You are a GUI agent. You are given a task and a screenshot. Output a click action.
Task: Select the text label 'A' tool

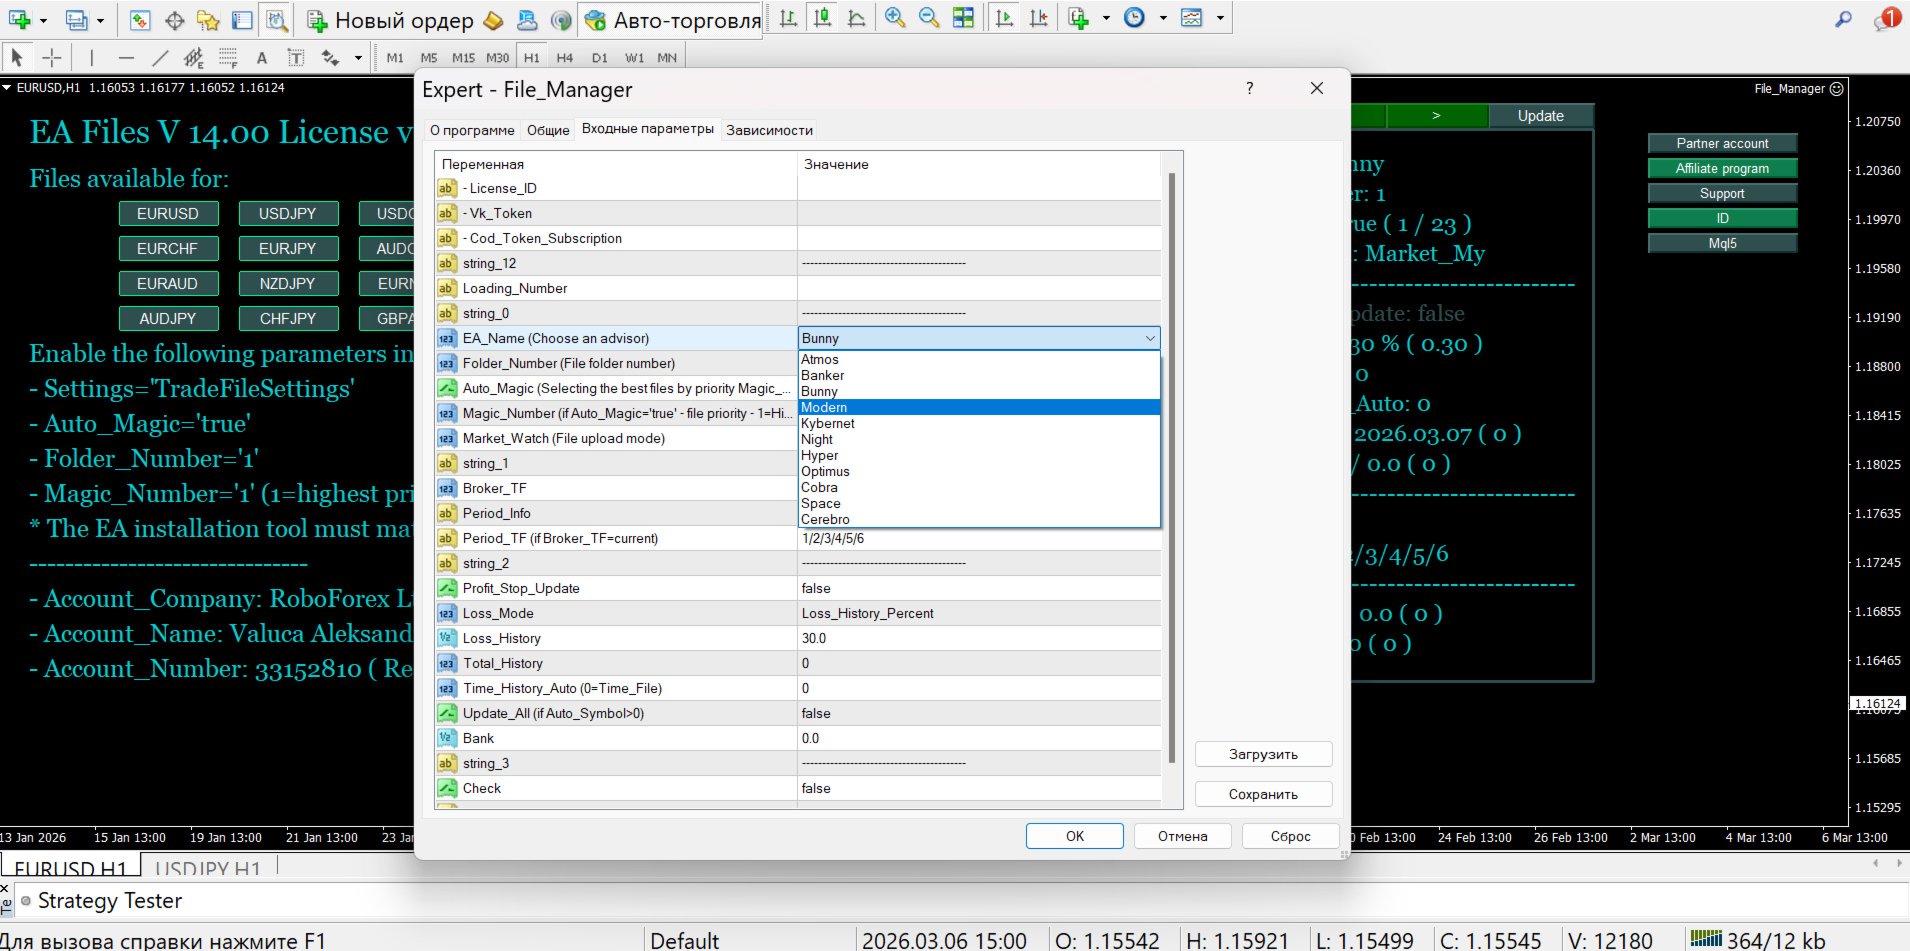point(262,58)
